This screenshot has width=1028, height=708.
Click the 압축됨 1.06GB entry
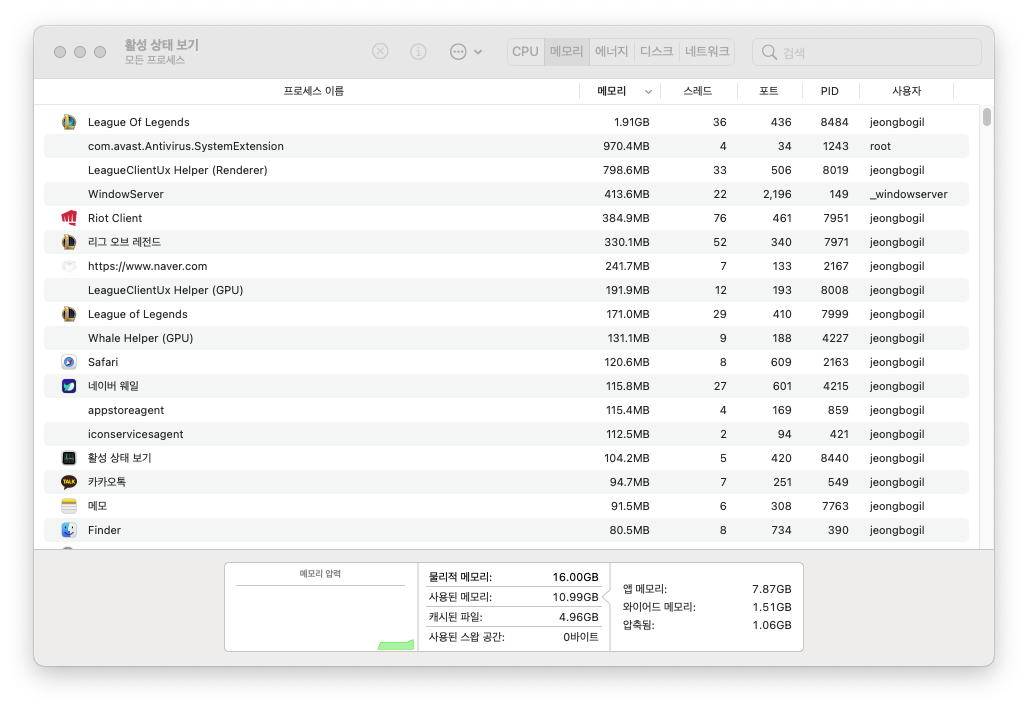[707, 625]
